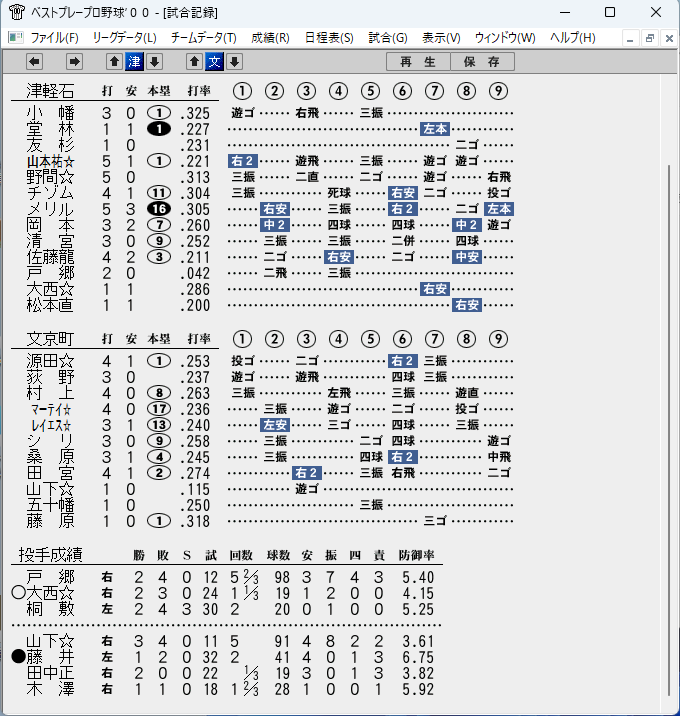Click 田宮's 右2 result in 3rd inning
The height and width of the screenshot is (716, 680).
[306, 473]
